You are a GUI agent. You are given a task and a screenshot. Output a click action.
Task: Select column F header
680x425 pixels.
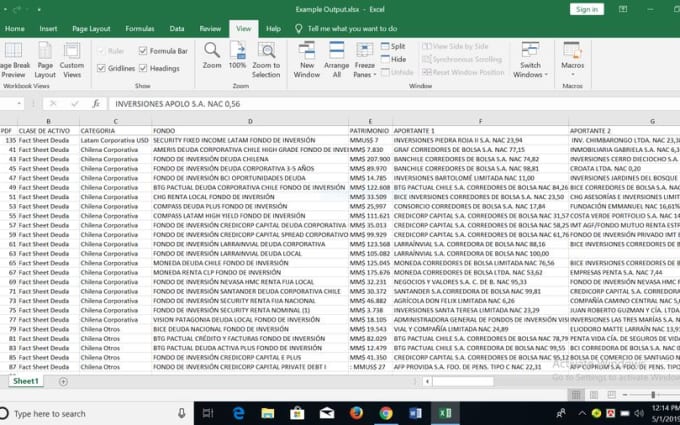pos(480,121)
